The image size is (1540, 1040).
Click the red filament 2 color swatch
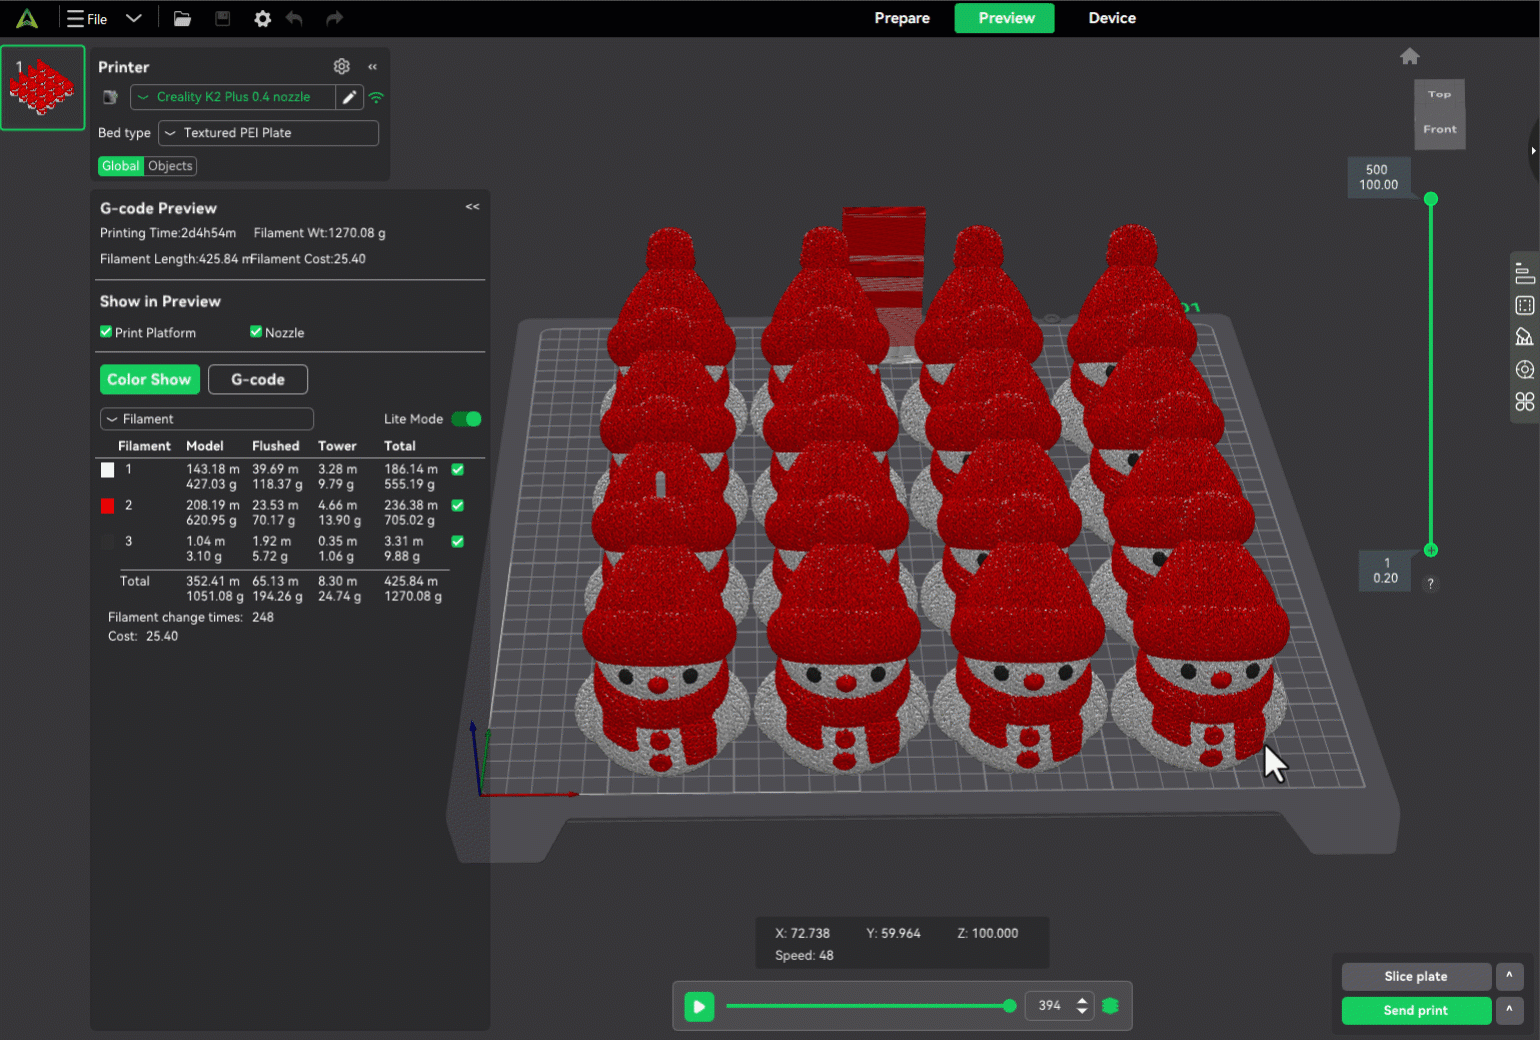pos(107,506)
